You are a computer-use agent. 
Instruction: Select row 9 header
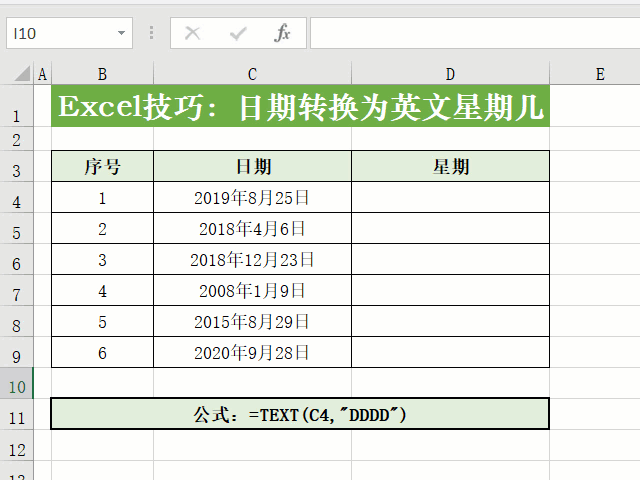(16, 353)
